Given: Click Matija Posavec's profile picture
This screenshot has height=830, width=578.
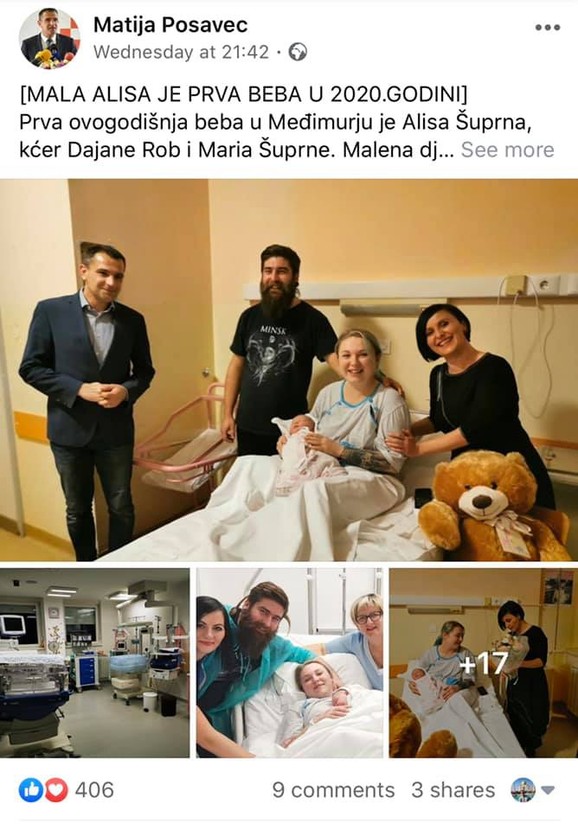Looking at the screenshot, I should coord(49,39).
